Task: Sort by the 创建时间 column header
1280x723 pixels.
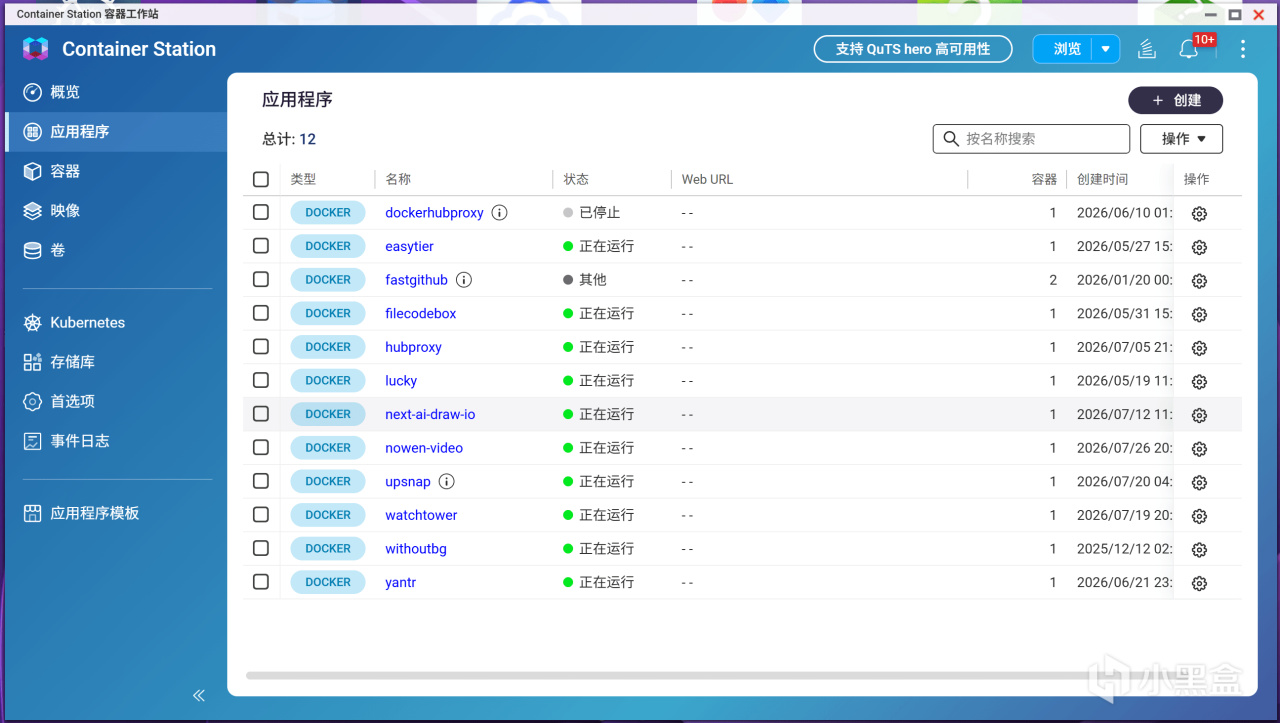Action: click(x=1102, y=179)
